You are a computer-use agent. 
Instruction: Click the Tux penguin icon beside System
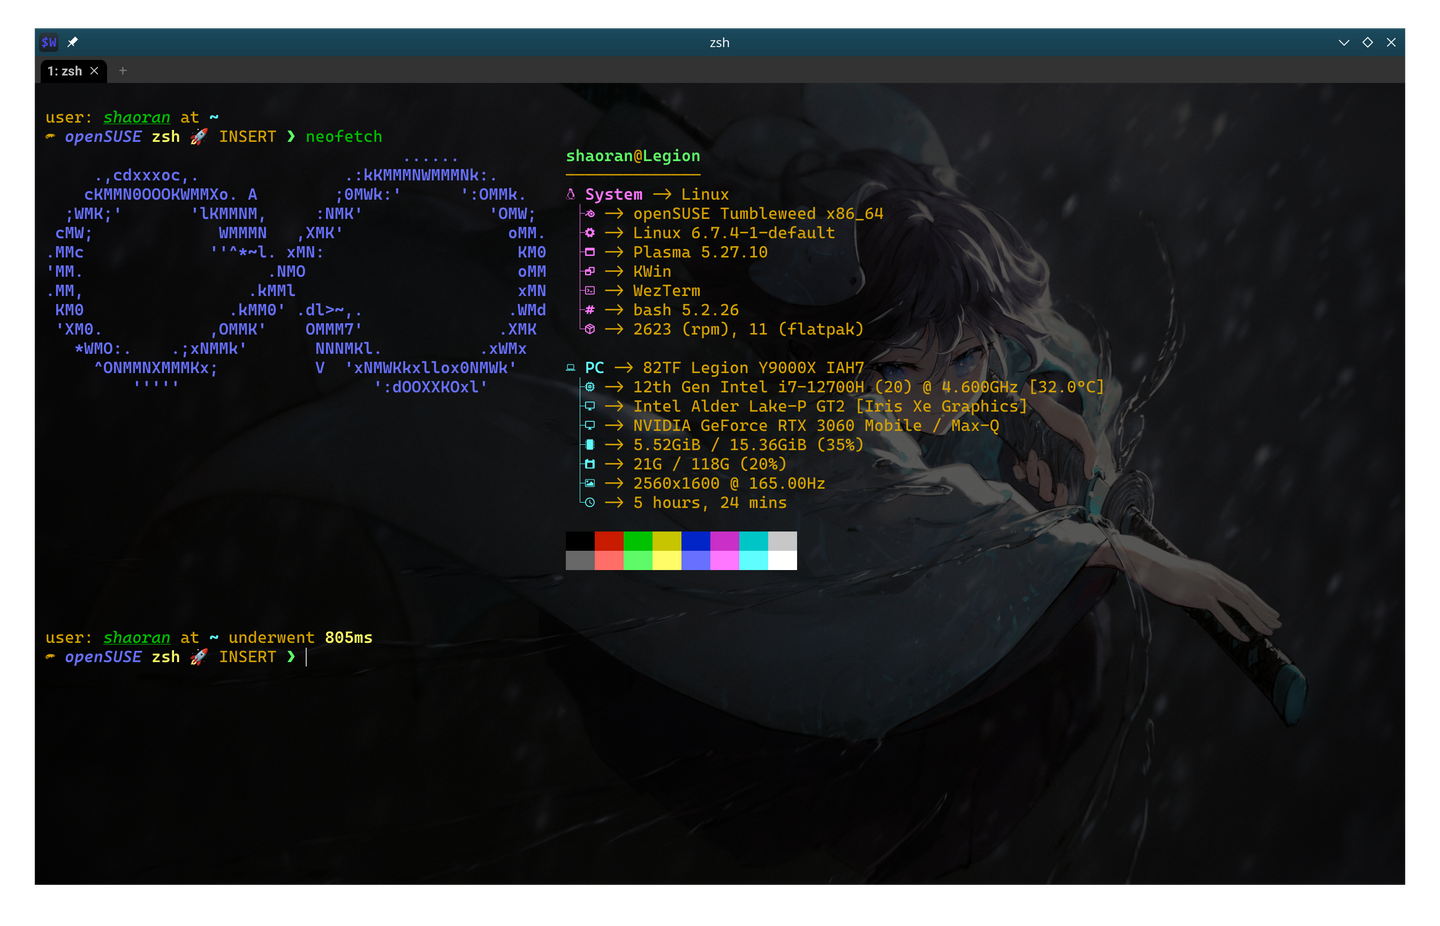coord(571,194)
